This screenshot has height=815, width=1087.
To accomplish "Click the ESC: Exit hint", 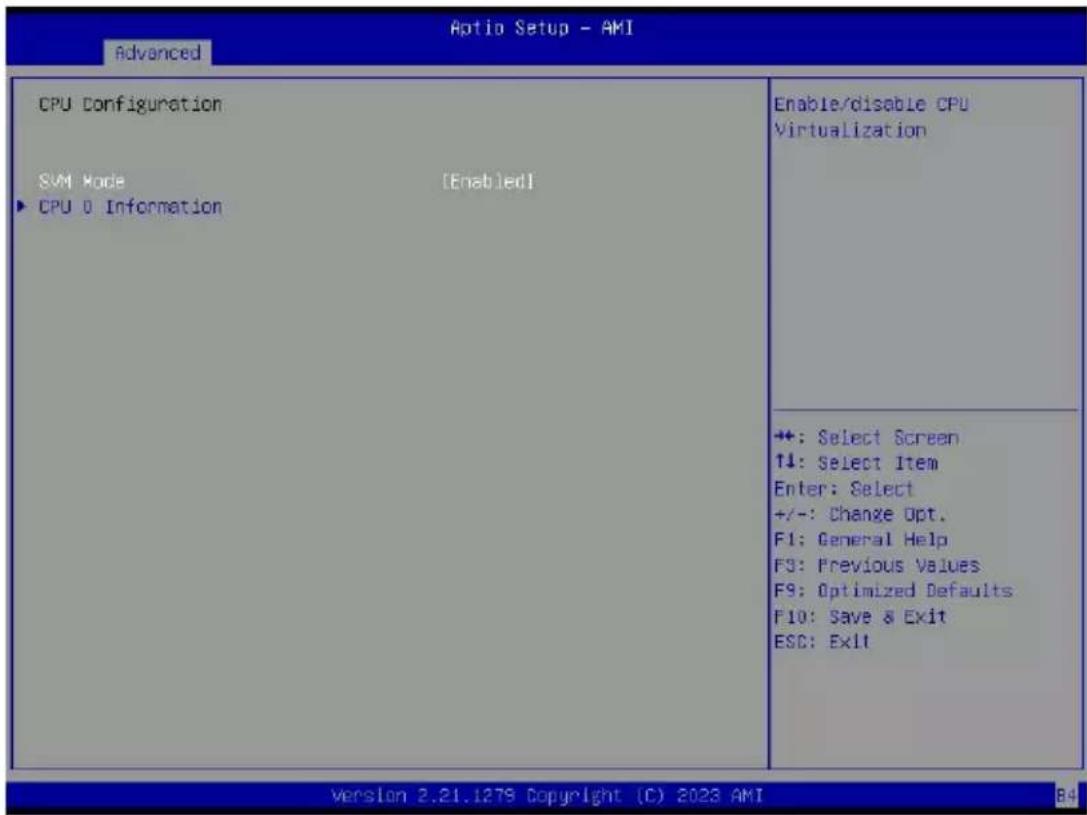I will point(822,641).
